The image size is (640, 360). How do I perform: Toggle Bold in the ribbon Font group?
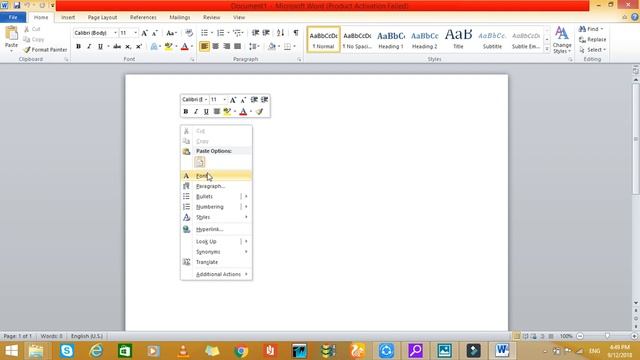click(x=78, y=47)
